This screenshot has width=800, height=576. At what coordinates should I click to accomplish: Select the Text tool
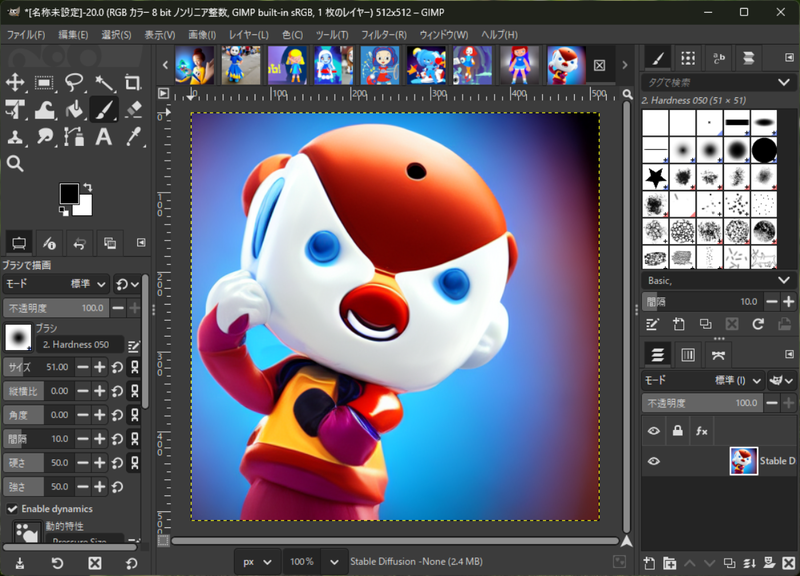104,137
